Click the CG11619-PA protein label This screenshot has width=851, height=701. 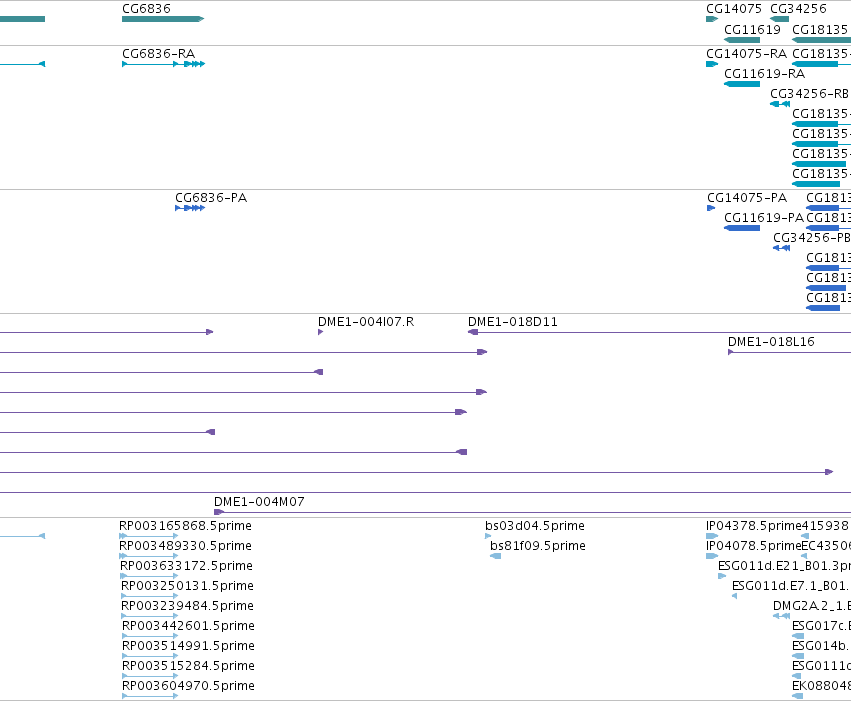point(764,218)
